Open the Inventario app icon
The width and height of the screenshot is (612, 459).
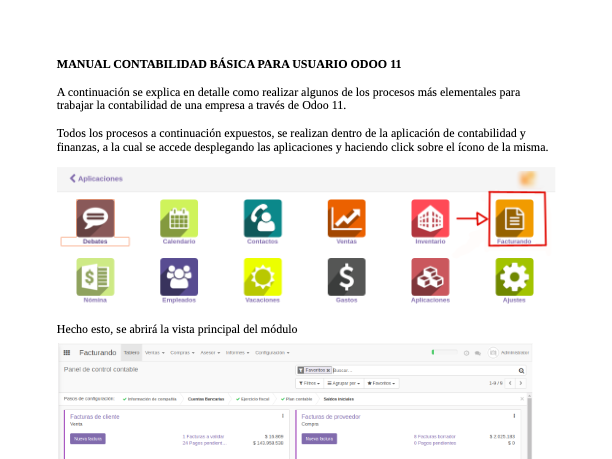pos(430,217)
